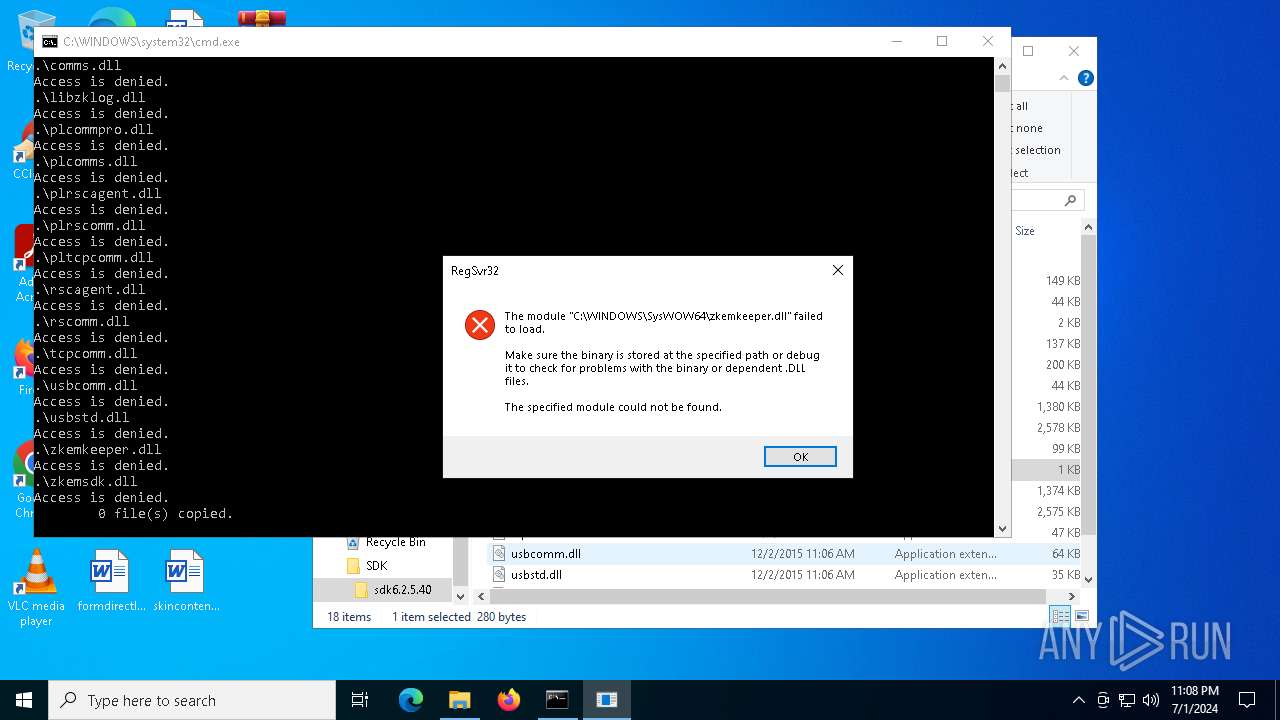Switch to the Command Prompt taskbar icon

[x=557, y=700]
